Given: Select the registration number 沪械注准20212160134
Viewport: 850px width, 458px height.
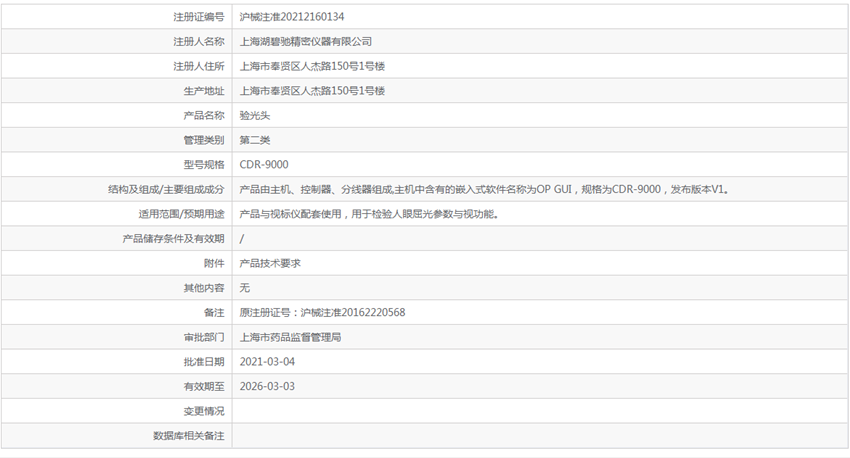Looking at the screenshot, I should [x=292, y=17].
